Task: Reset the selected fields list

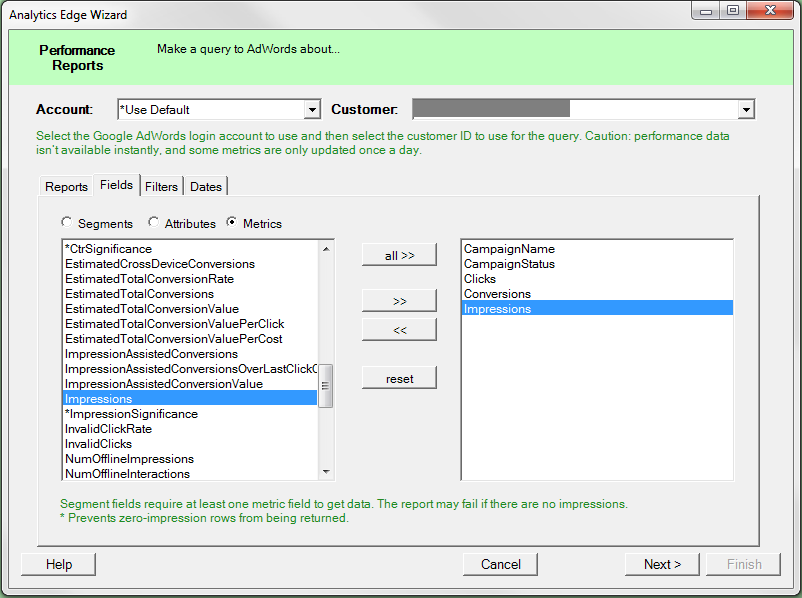Action: pyautogui.click(x=399, y=378)
